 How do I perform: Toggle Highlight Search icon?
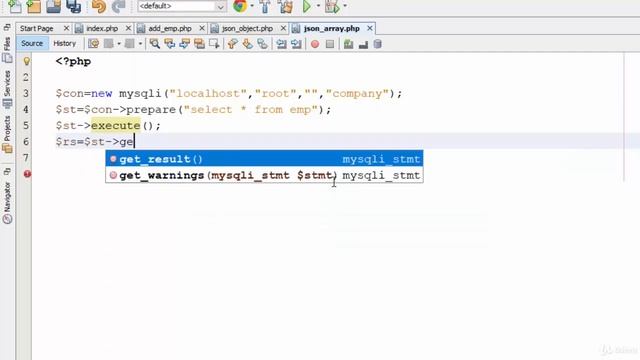click(199, 44)
